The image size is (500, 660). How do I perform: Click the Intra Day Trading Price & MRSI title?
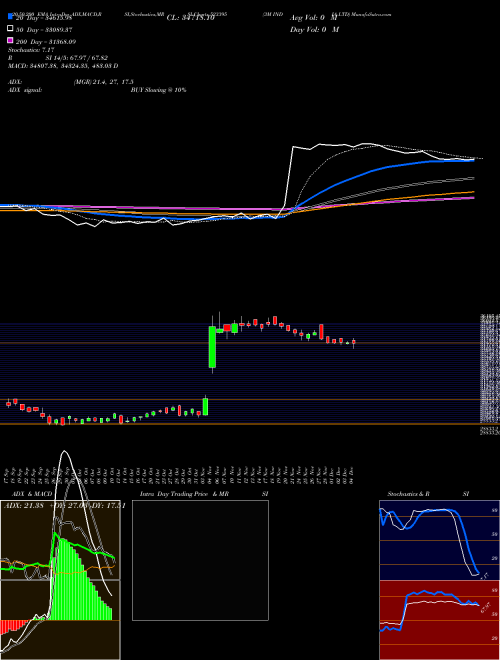pyautogui.click(x=204, y=494)
